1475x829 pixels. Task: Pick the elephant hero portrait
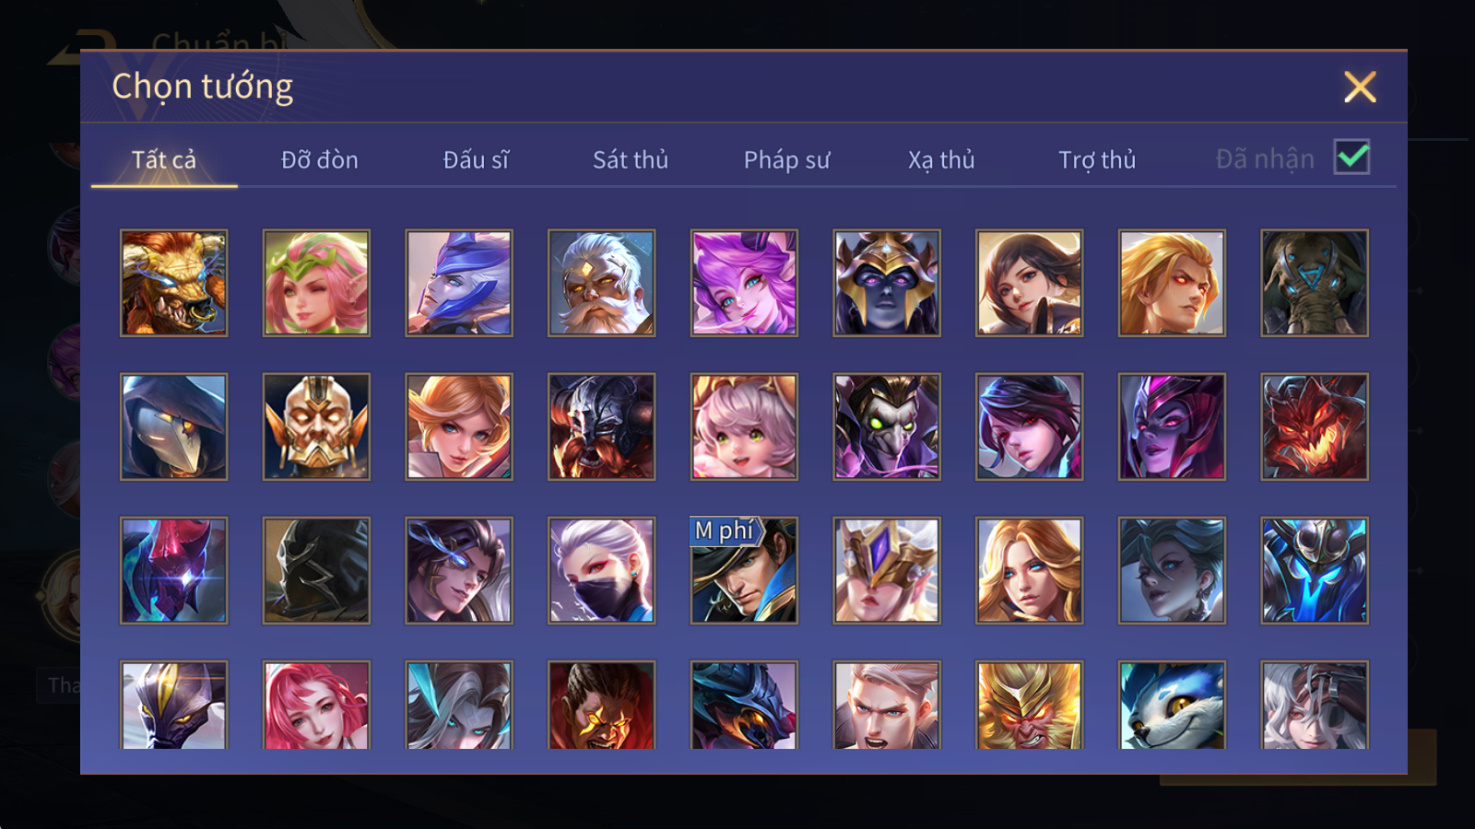1314,283
